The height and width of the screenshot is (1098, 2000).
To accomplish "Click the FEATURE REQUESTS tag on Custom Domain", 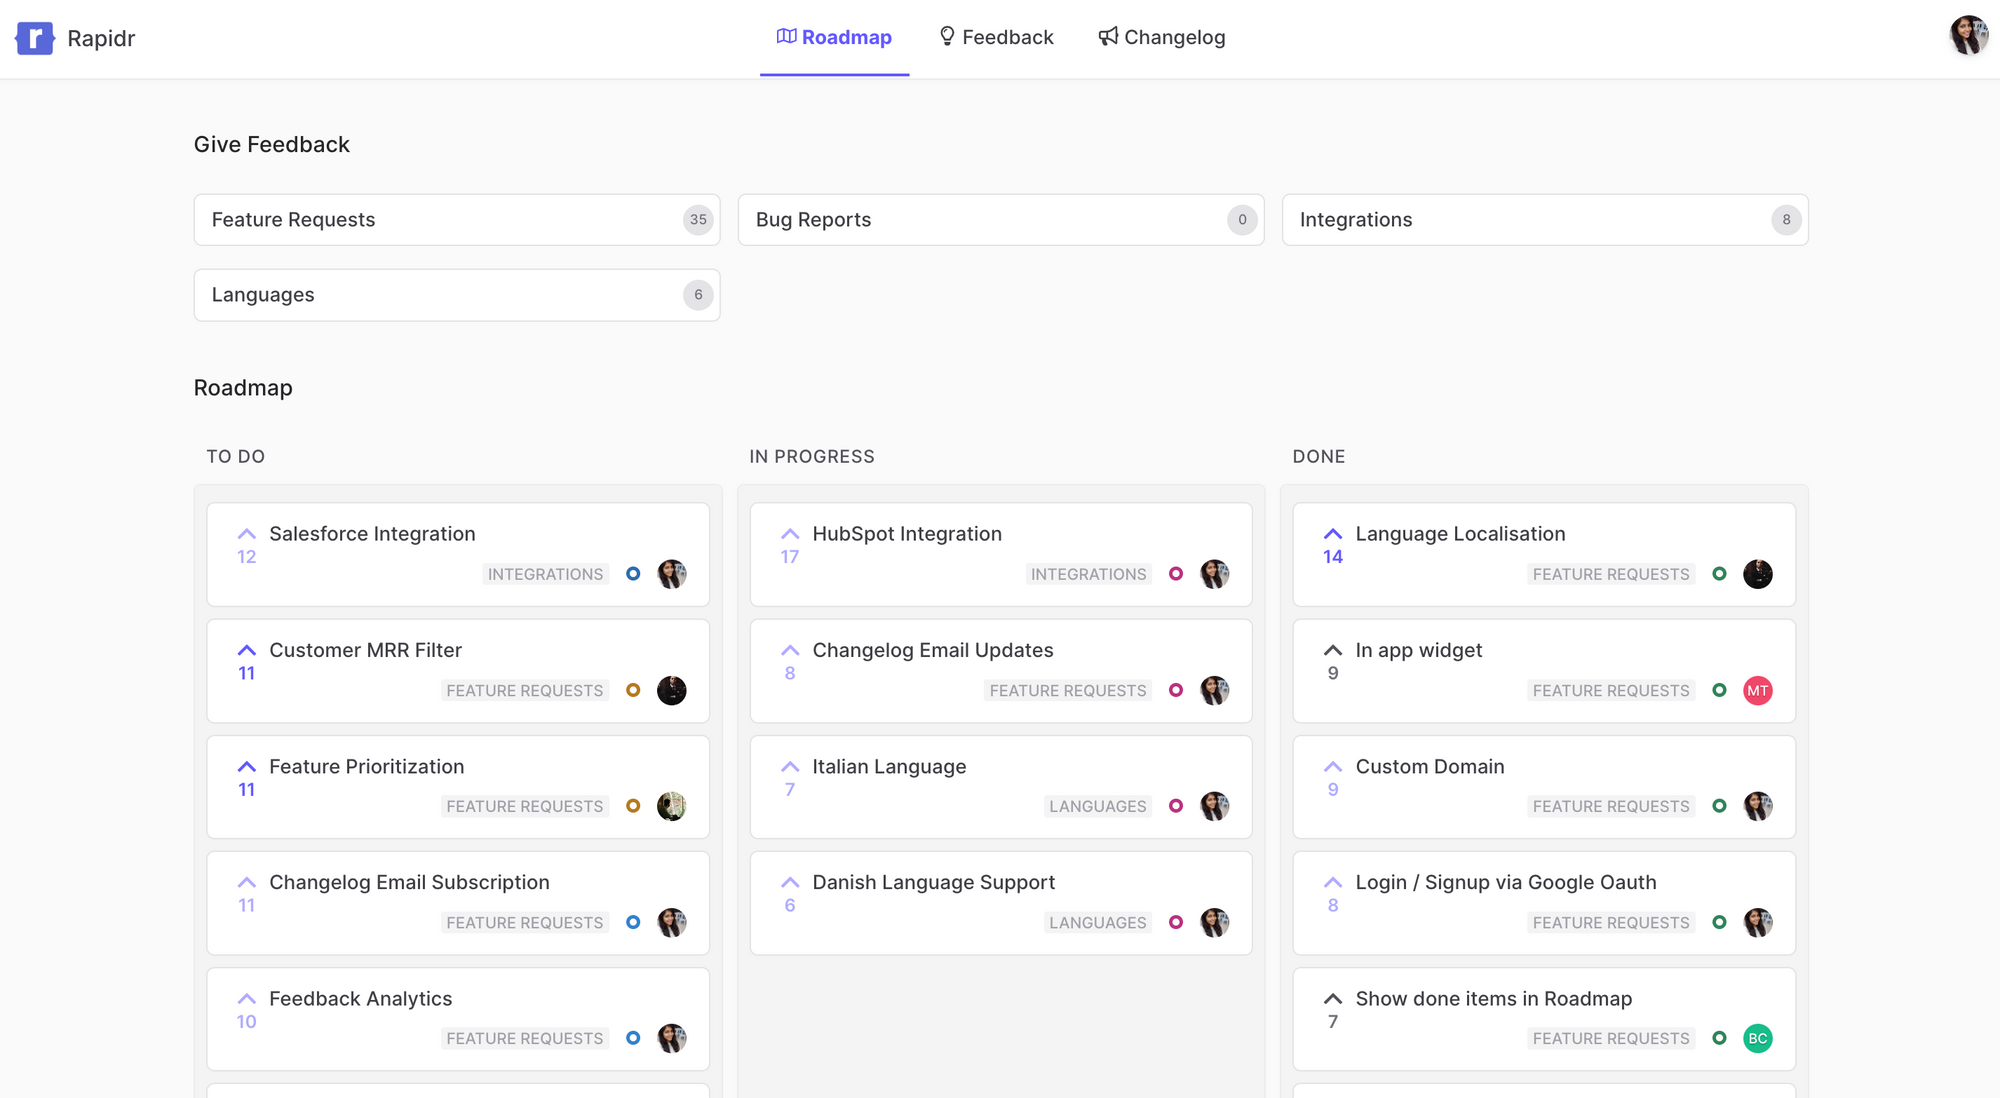I will click(1611, 806).
